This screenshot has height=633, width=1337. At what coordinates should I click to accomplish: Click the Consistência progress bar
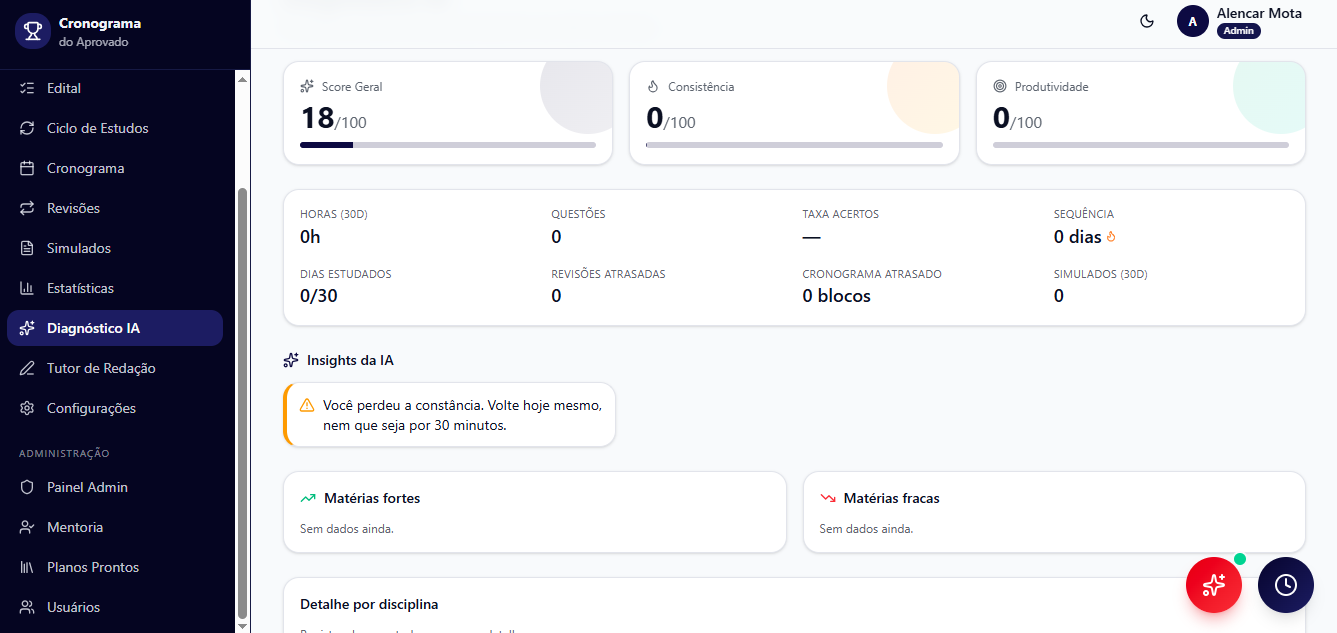tap(794, 145)
